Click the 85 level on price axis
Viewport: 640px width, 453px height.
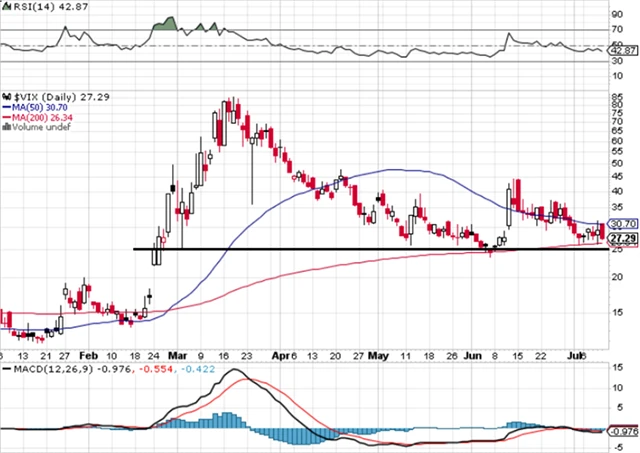point(616,97)
